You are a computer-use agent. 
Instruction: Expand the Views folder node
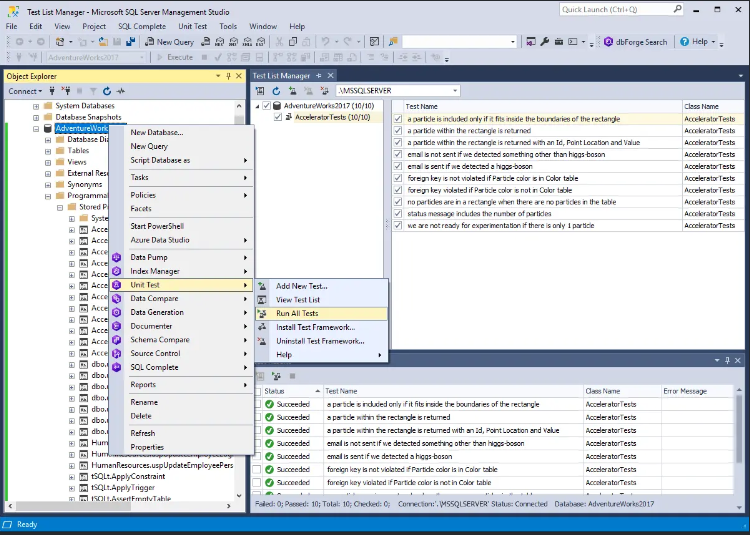(x=48, y=163)
